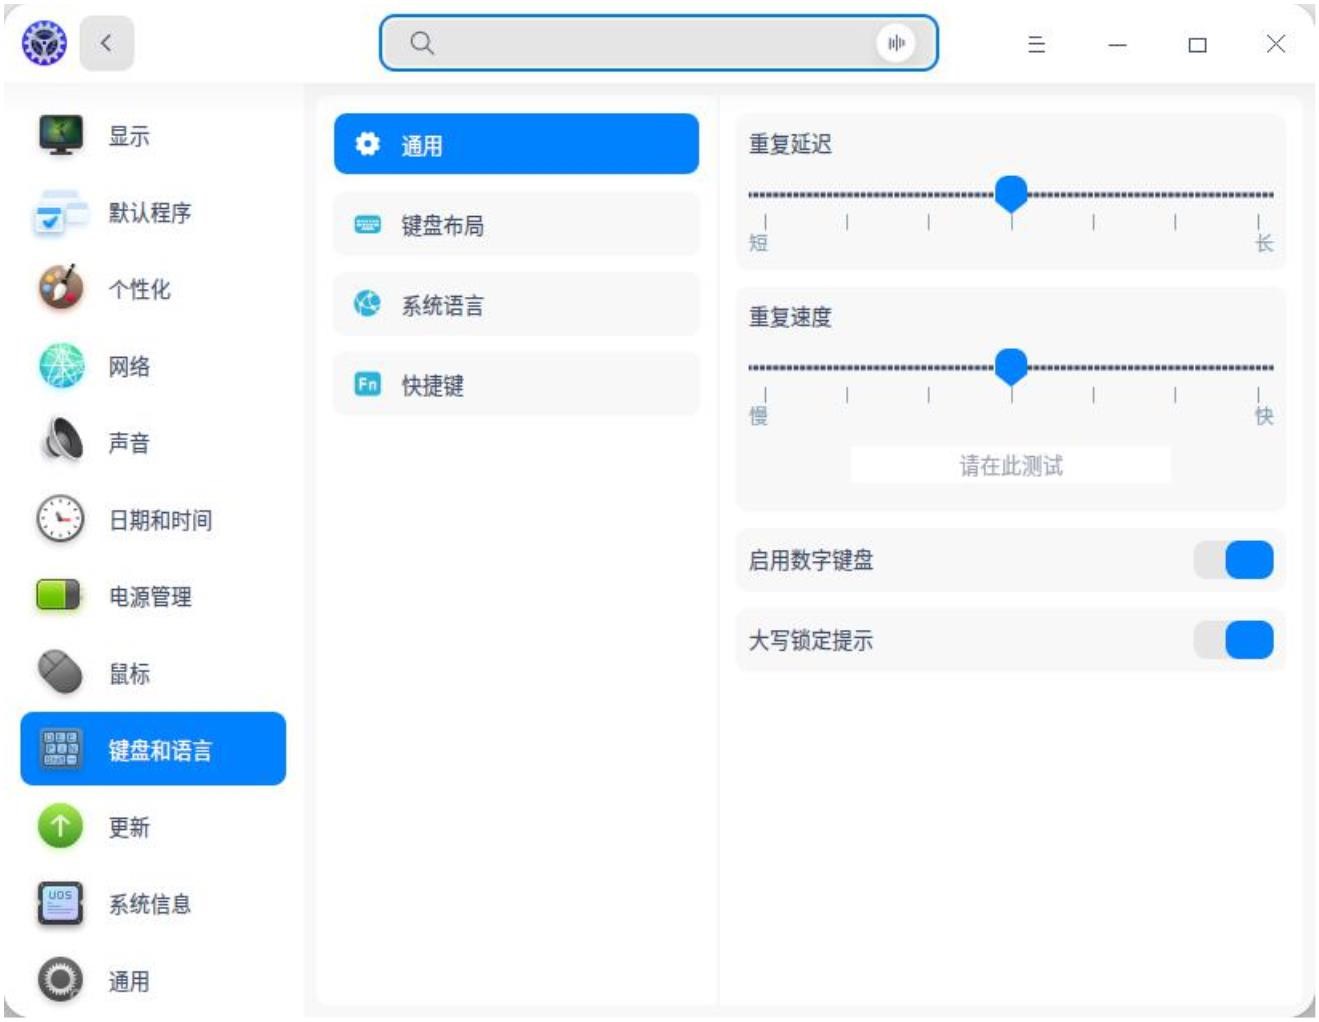This screenshot has width=1319, height=1022.
Task: Click gear icon of 通用 submenu
Action: tap(368, 144)
